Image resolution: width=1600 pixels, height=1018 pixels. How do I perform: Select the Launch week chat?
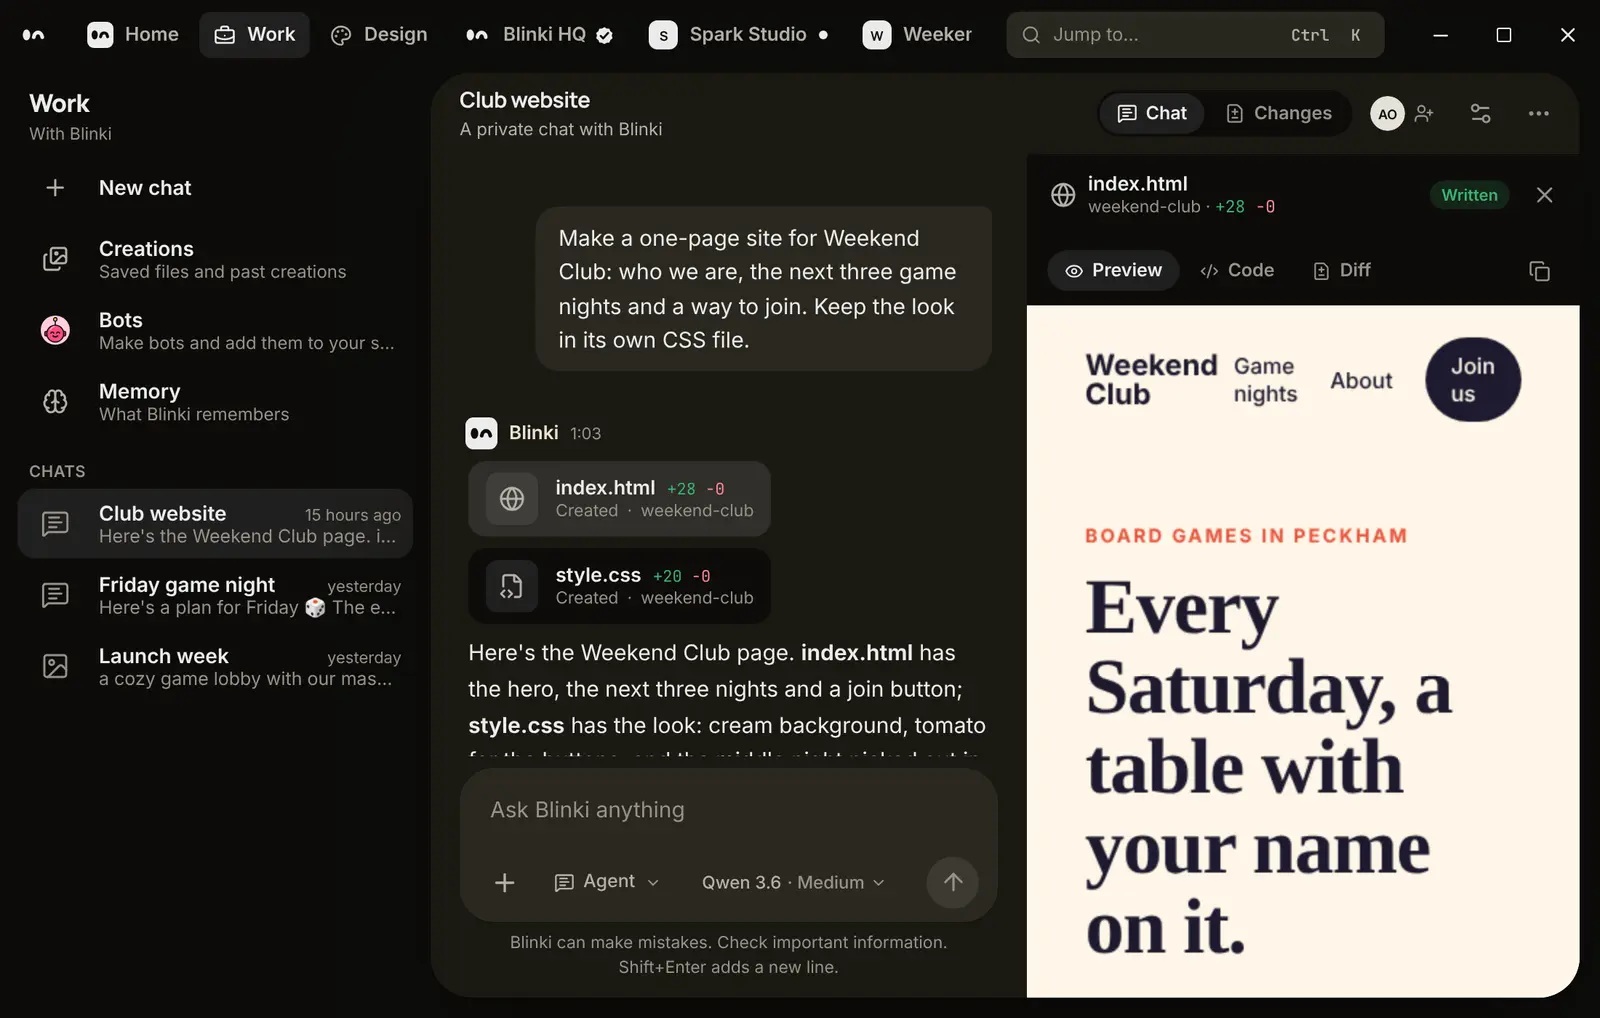(215, 667)
